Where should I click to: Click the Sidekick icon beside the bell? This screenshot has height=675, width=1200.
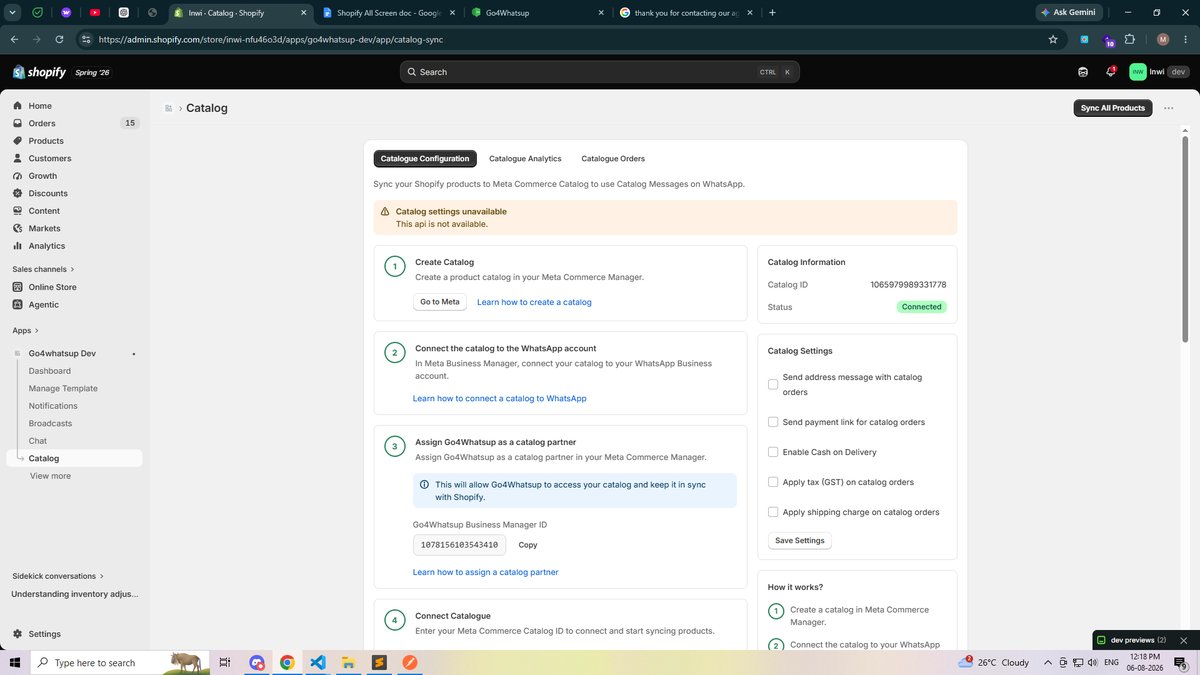tap(1083, 72)
